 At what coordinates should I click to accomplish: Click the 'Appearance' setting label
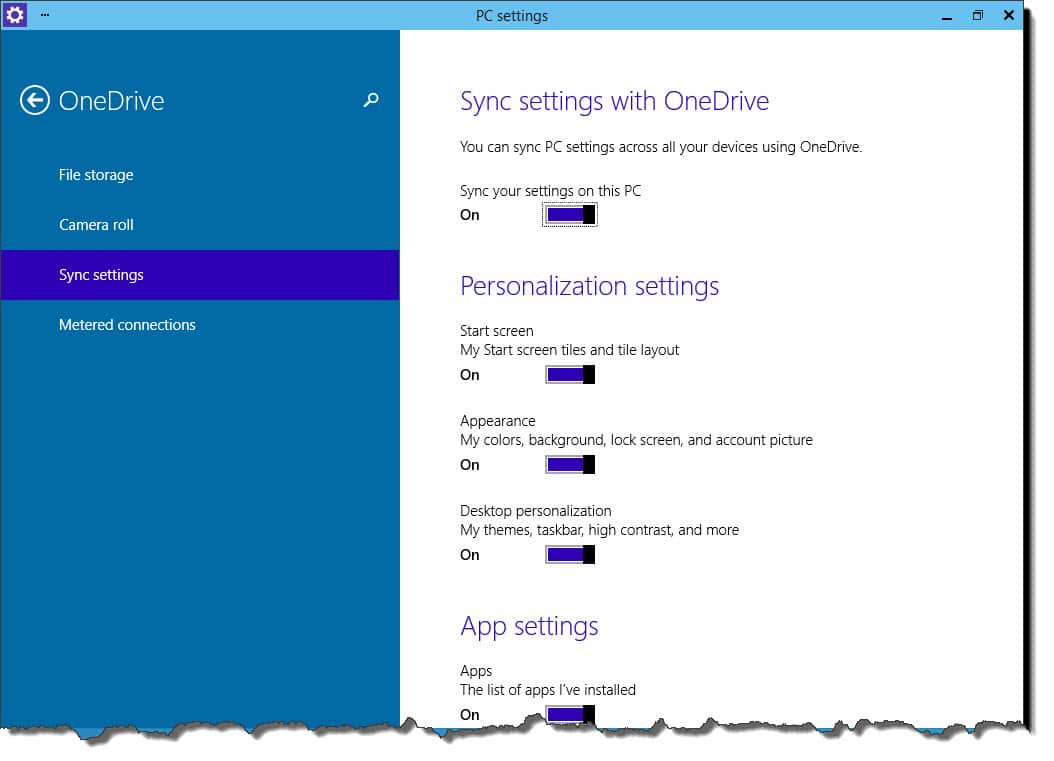tap(497, 422)
